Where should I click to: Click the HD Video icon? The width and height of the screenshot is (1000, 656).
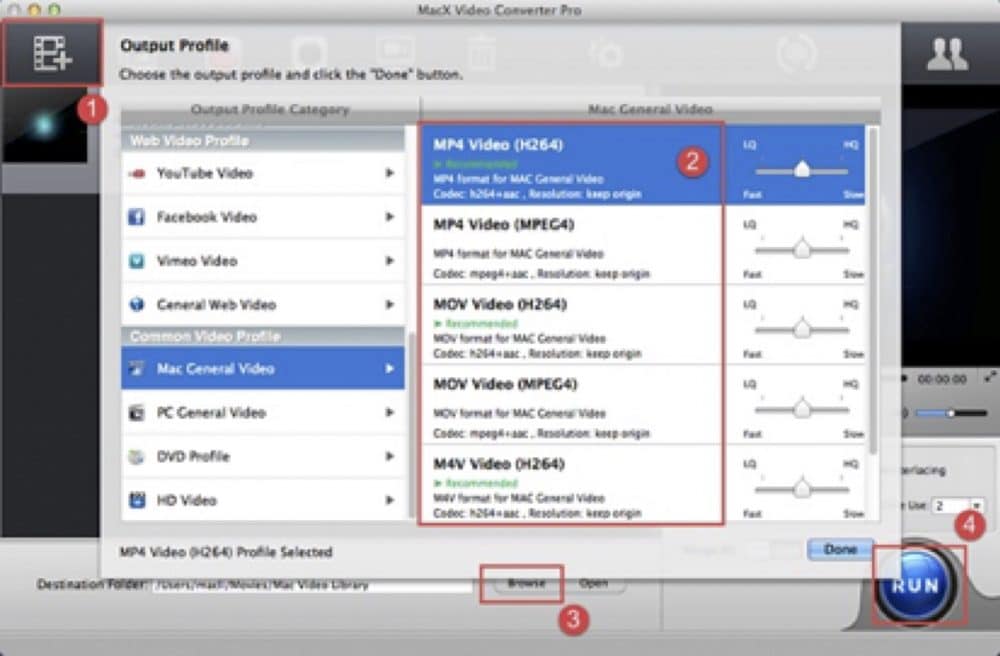click(136, 500)
